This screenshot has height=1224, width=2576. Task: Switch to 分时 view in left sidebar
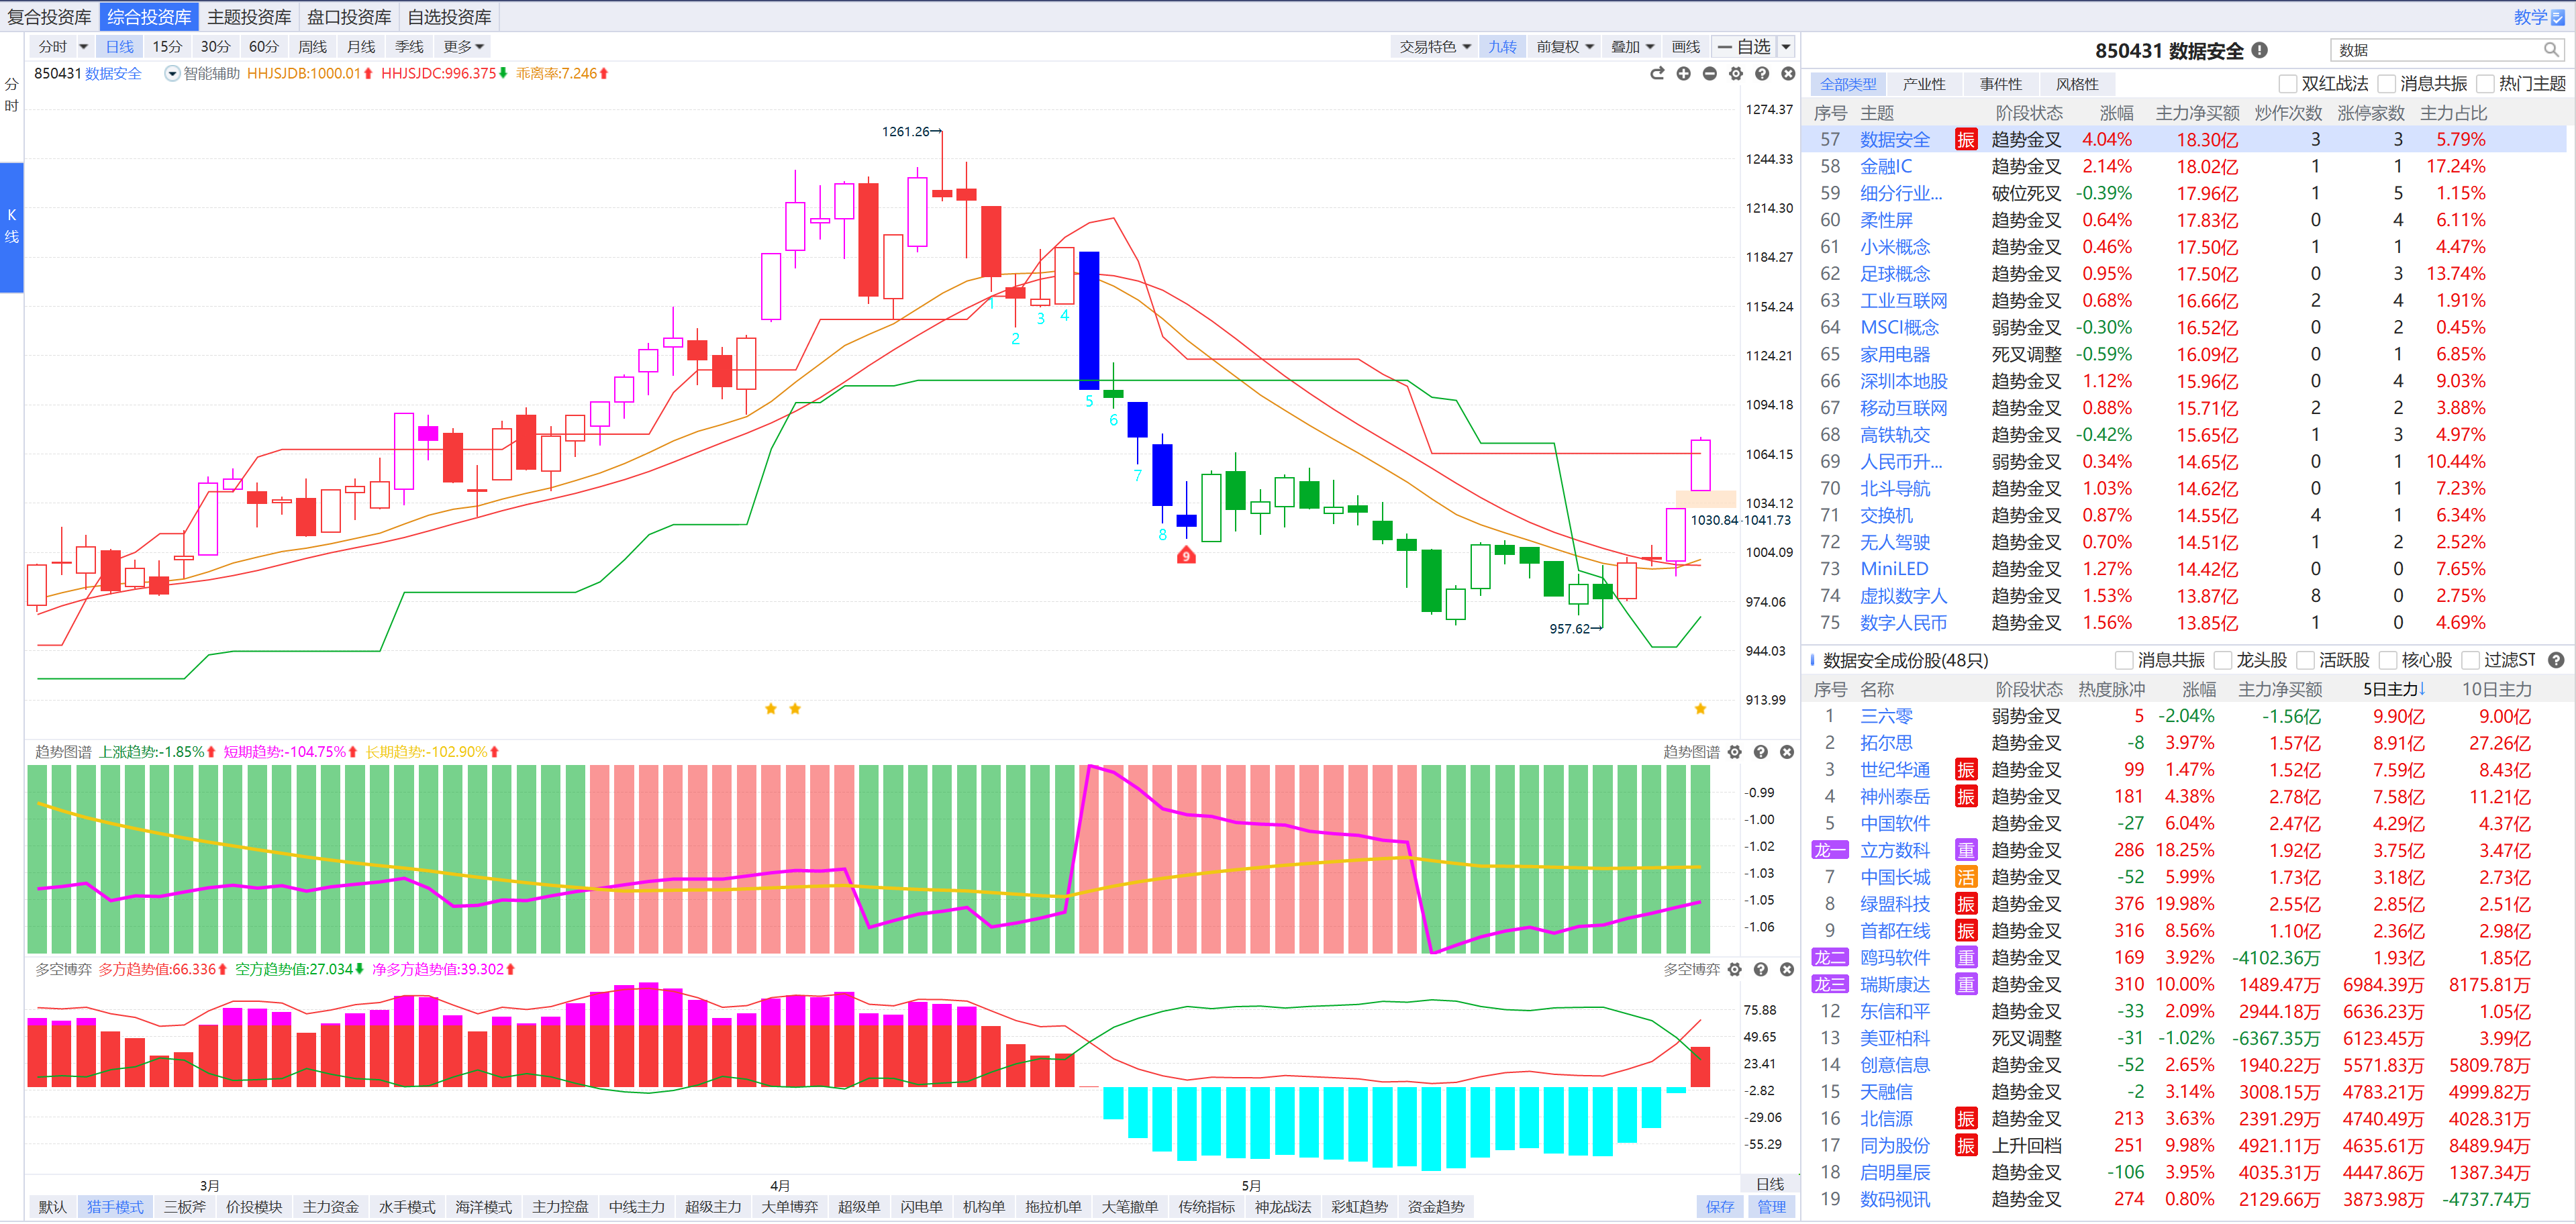11,95
